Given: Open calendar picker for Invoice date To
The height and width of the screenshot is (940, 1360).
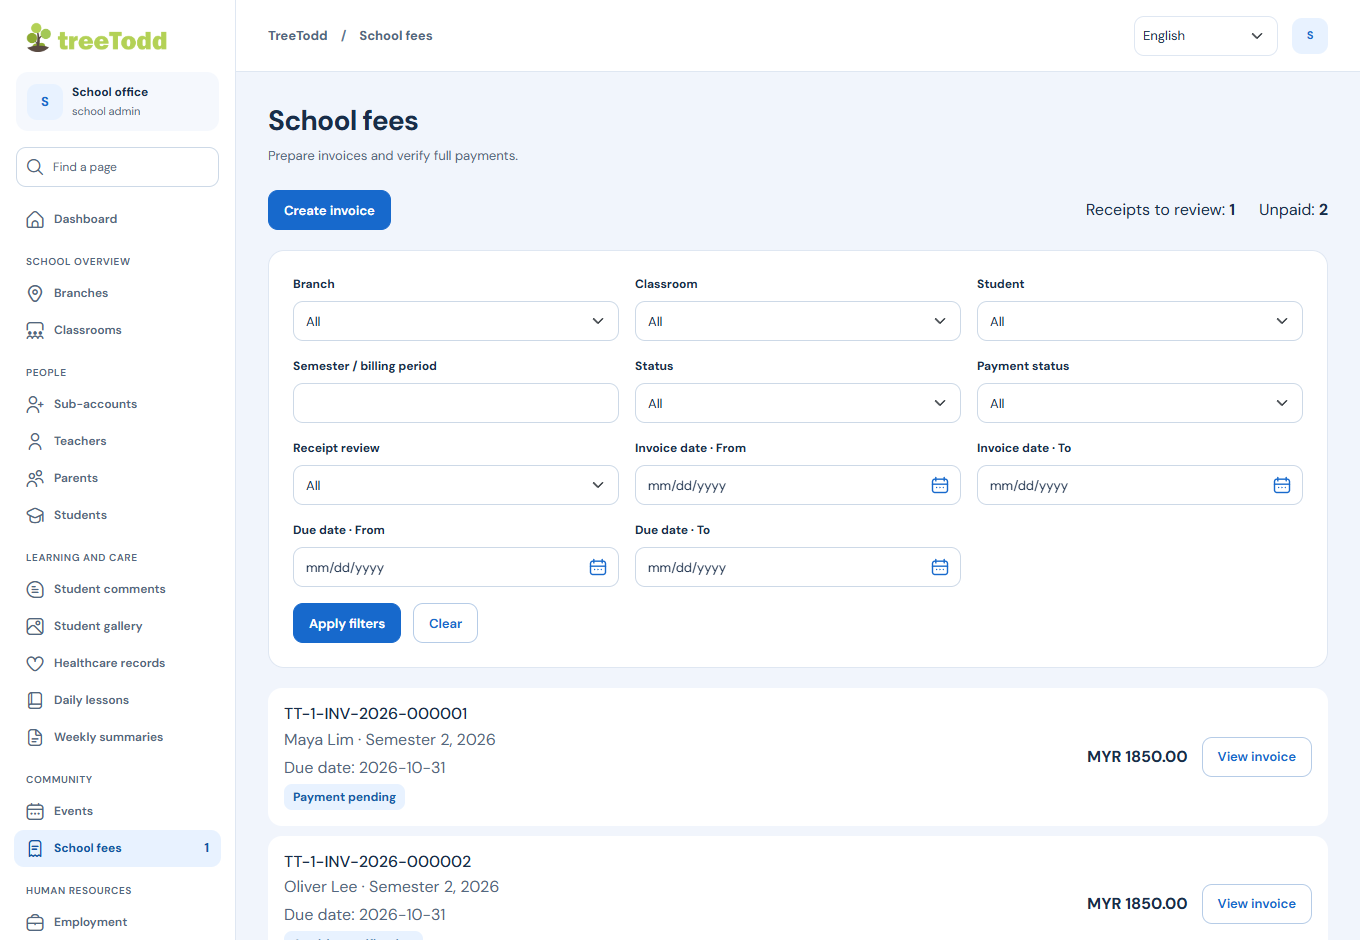Looking at the screenshot, I should tap(1282, 485).
